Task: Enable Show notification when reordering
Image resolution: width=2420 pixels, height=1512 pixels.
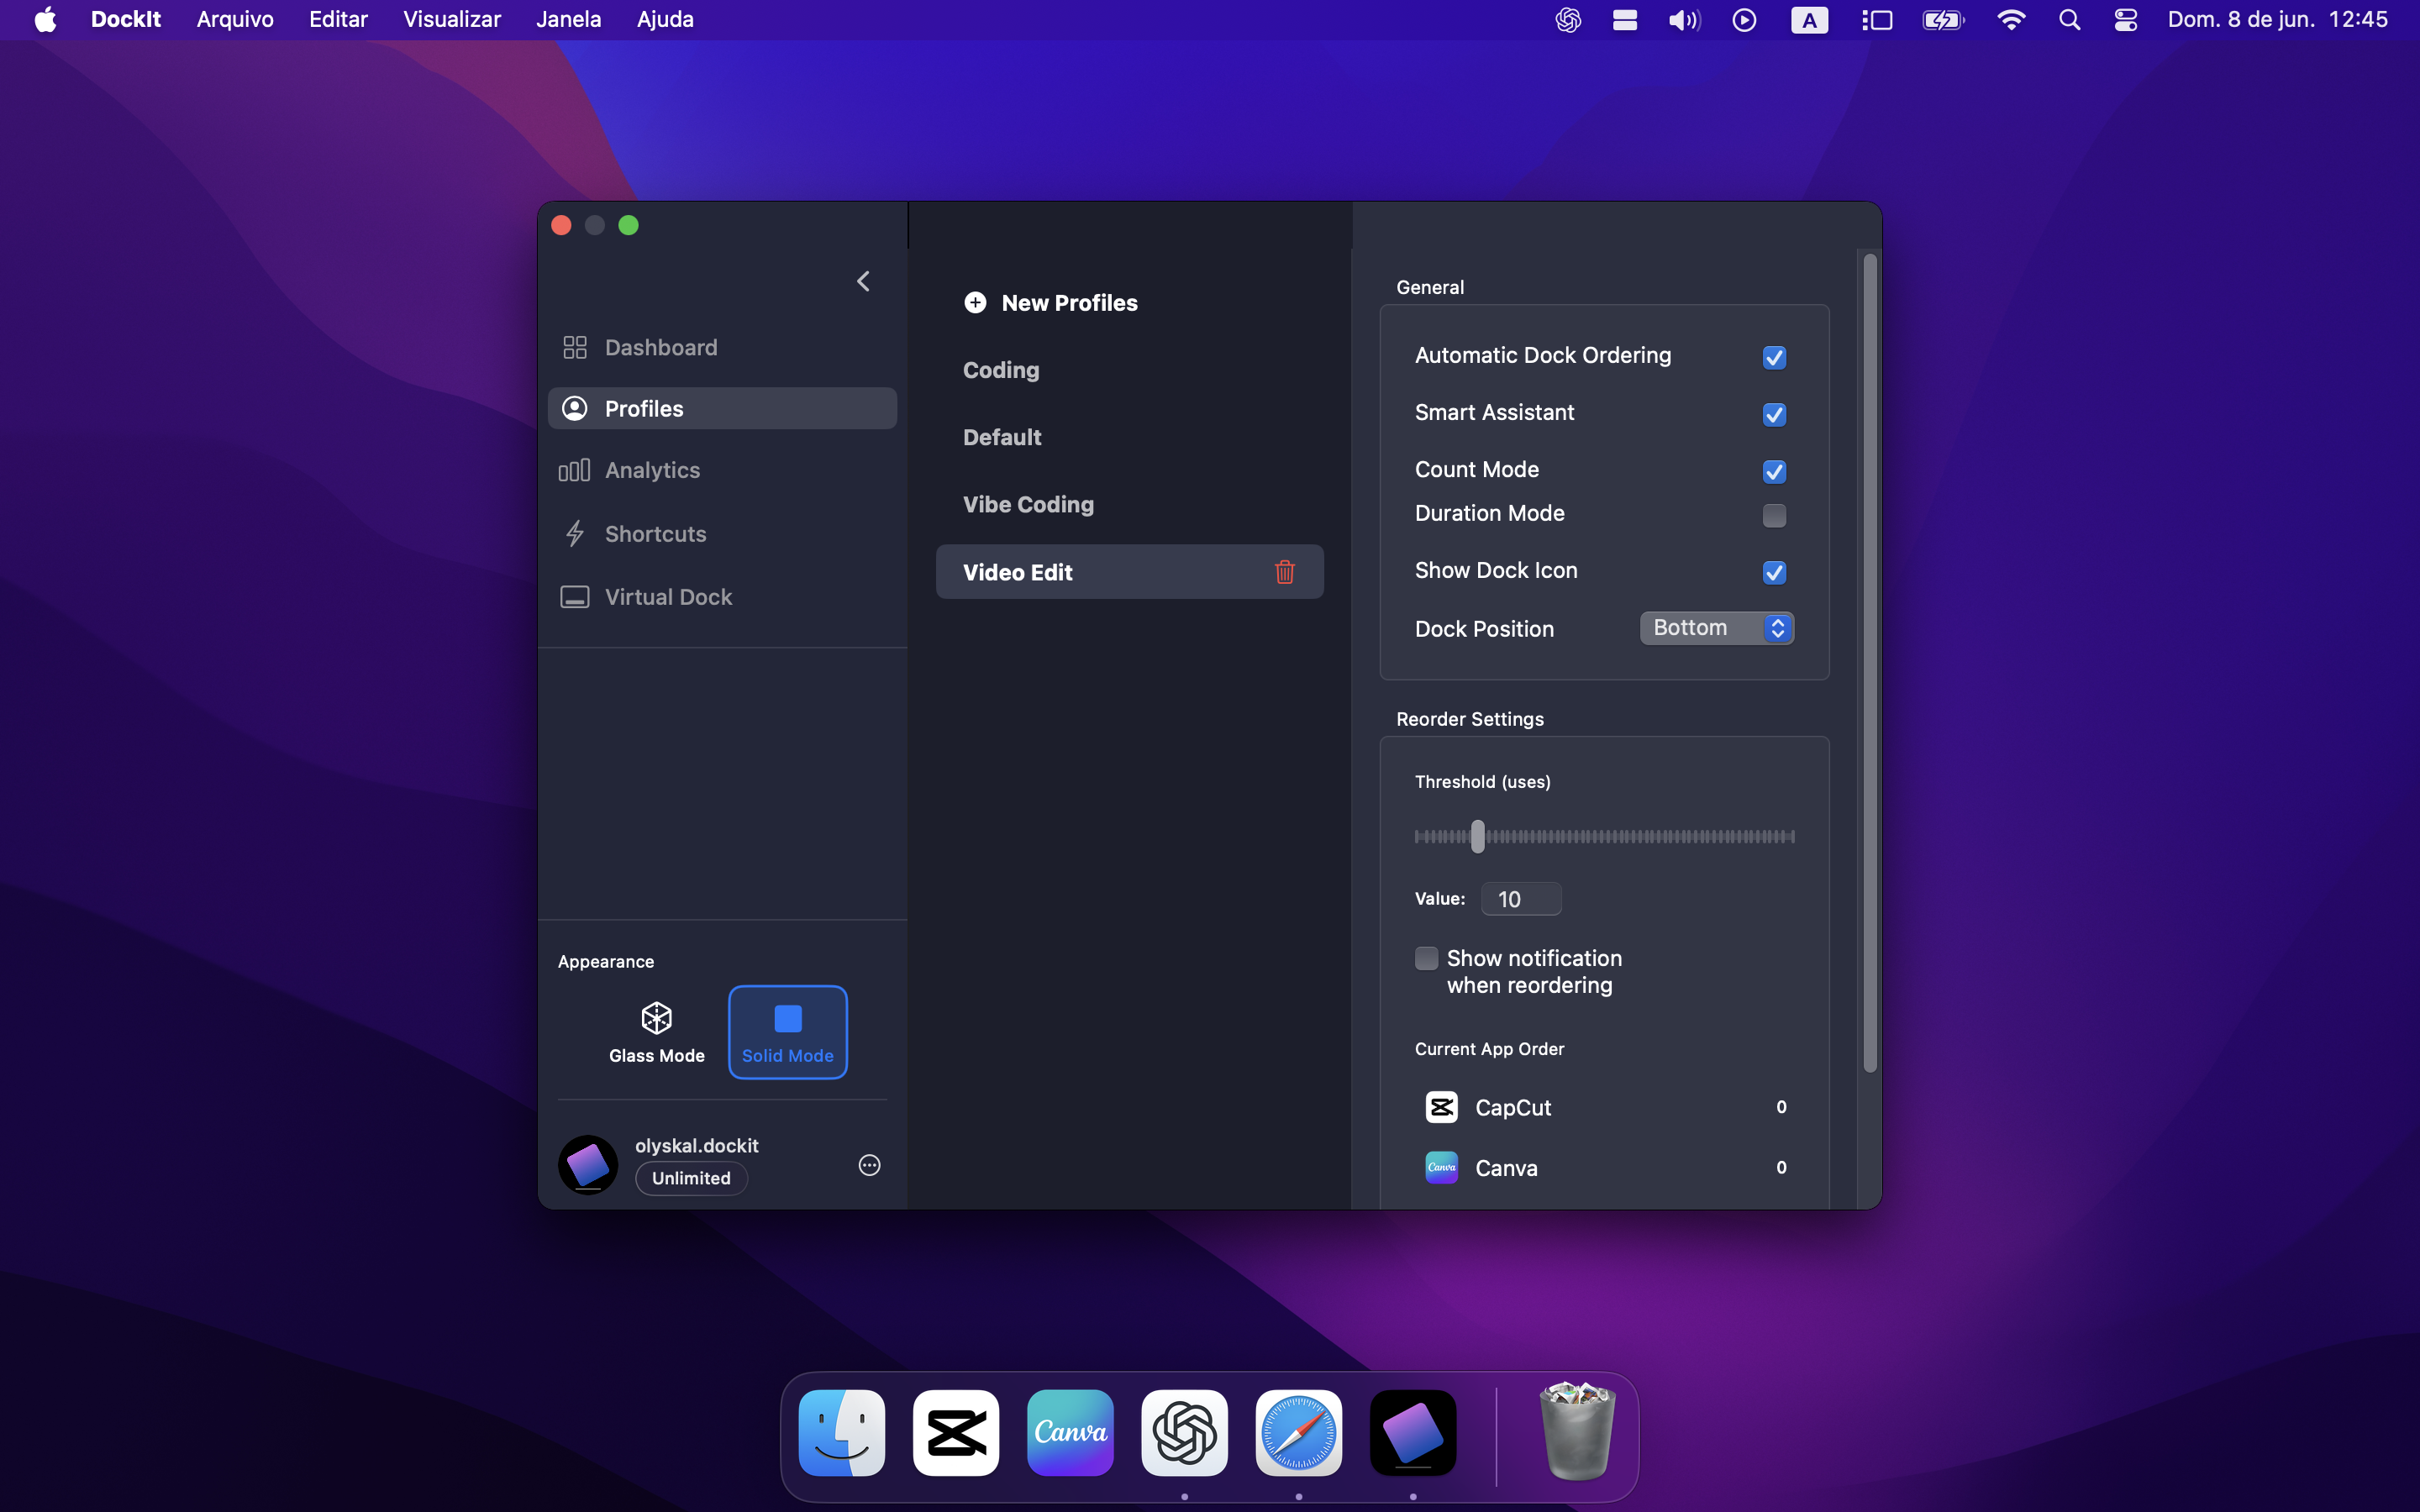Action: (x=1427, y=958)
